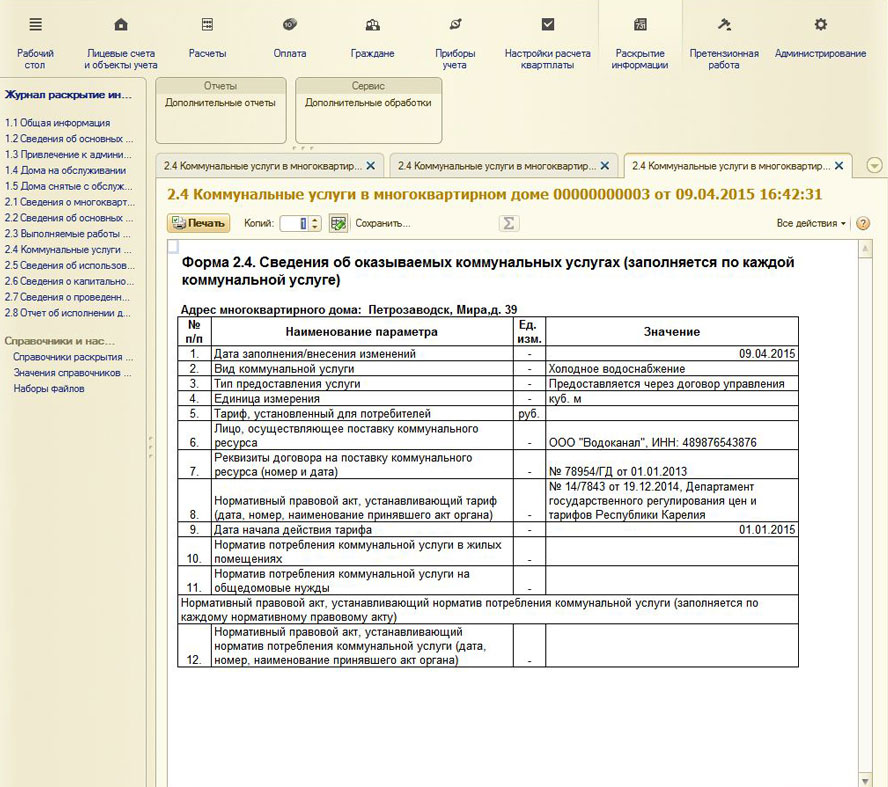Screen dimensions: 888x787
Task: Click Сохранить... button
Action: pyautogui.click(x=382, y=223)
